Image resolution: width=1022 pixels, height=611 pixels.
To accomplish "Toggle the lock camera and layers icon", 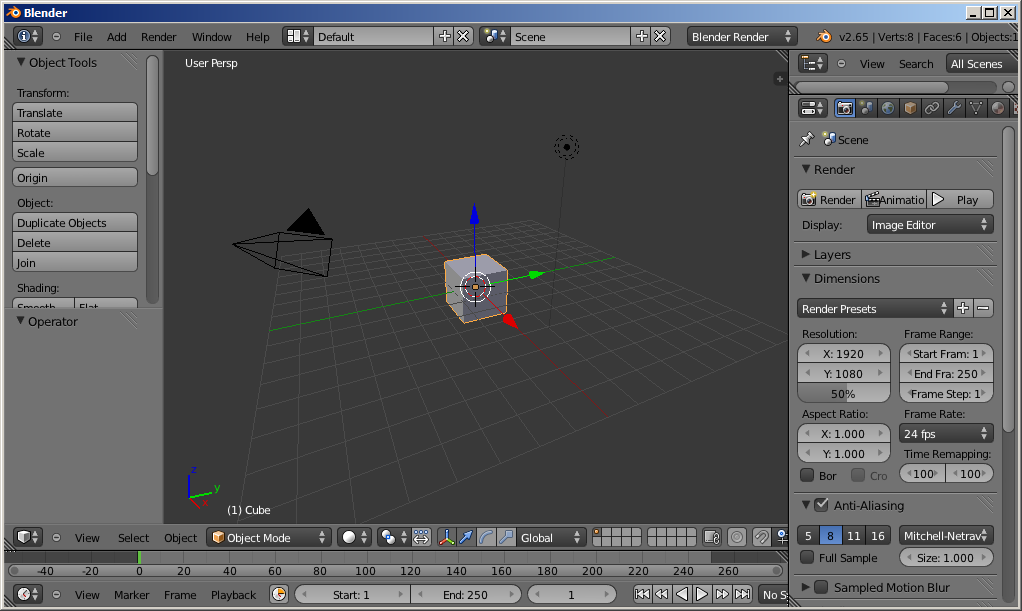I will click(x=712, y=537).
